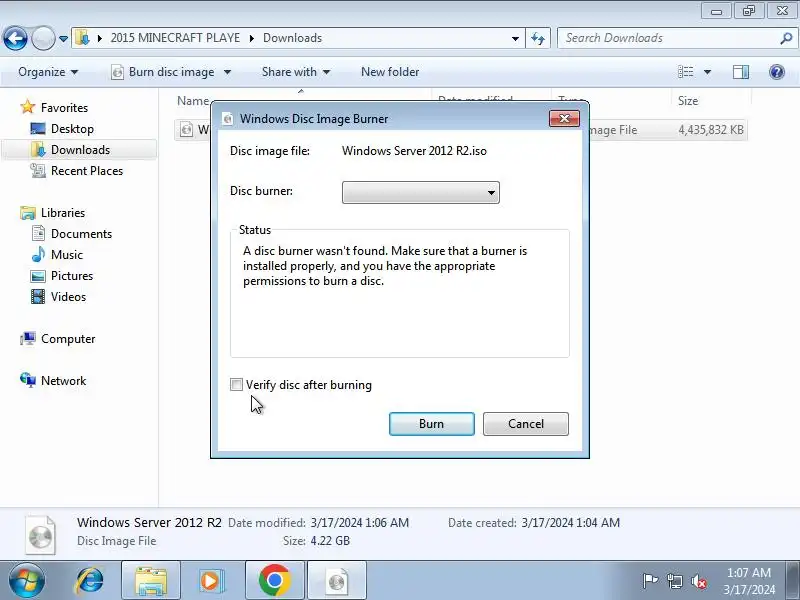Screen dimensions: 800x600
Task: Launch Internet Explorer from taskbar
Action: (89, 581)
